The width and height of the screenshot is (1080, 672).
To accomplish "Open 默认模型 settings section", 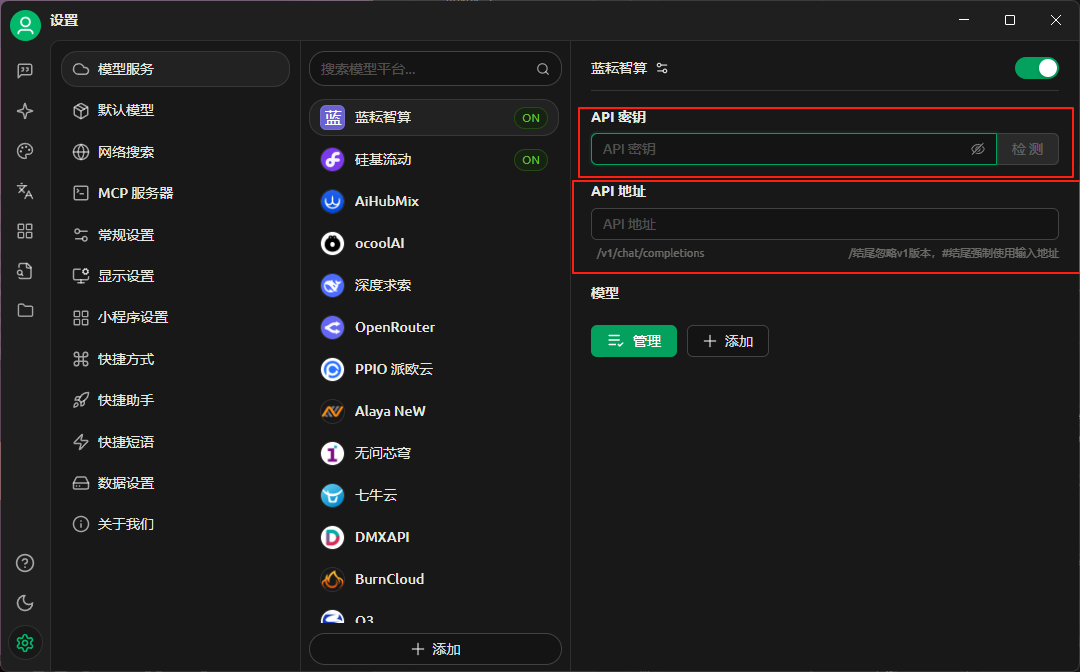I will click(x=176, y=110).
